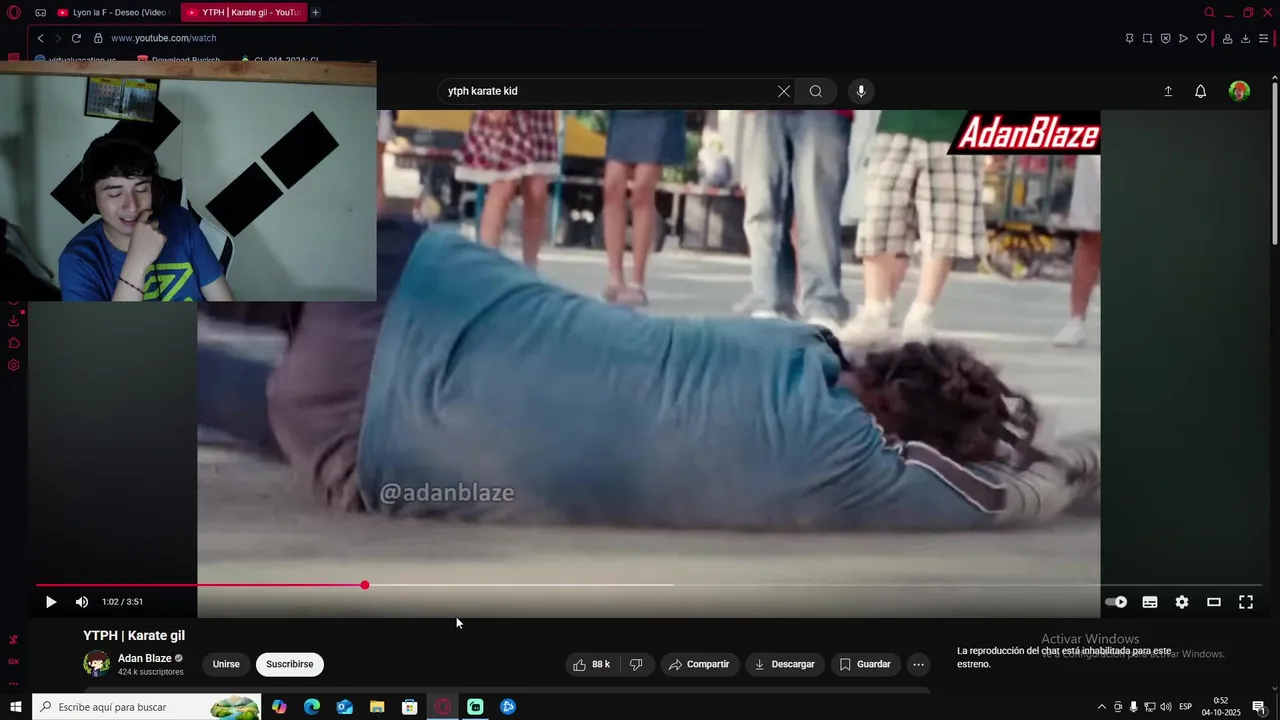Open sidebar settings gear icon
Screen dimensions: 1280x720
coord(14,365)
